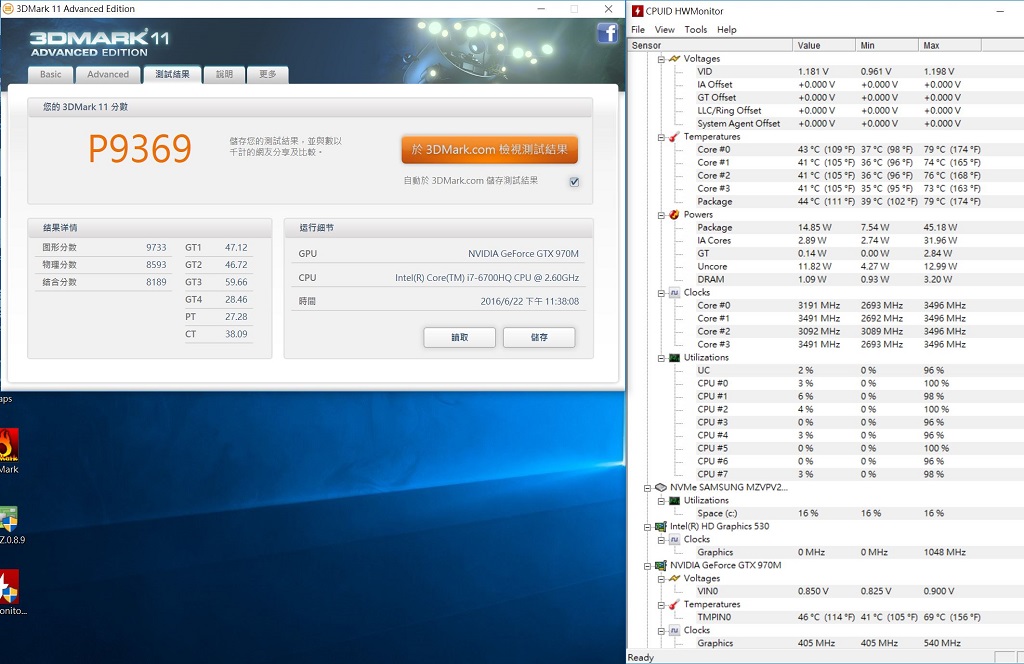Click the Min column header
Image resolution: width=1024 pixels, height=664 pixels.
[x=887, y=45]
